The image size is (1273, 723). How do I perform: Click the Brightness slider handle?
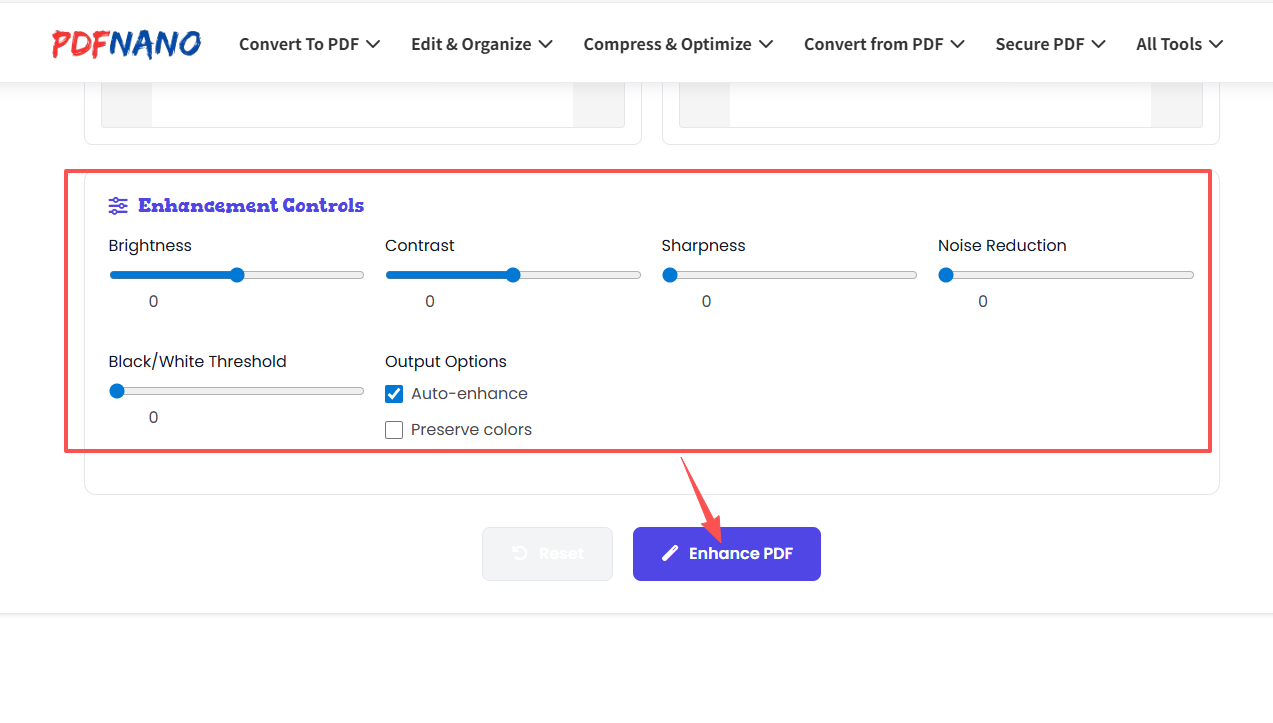[x=237, y=275]
